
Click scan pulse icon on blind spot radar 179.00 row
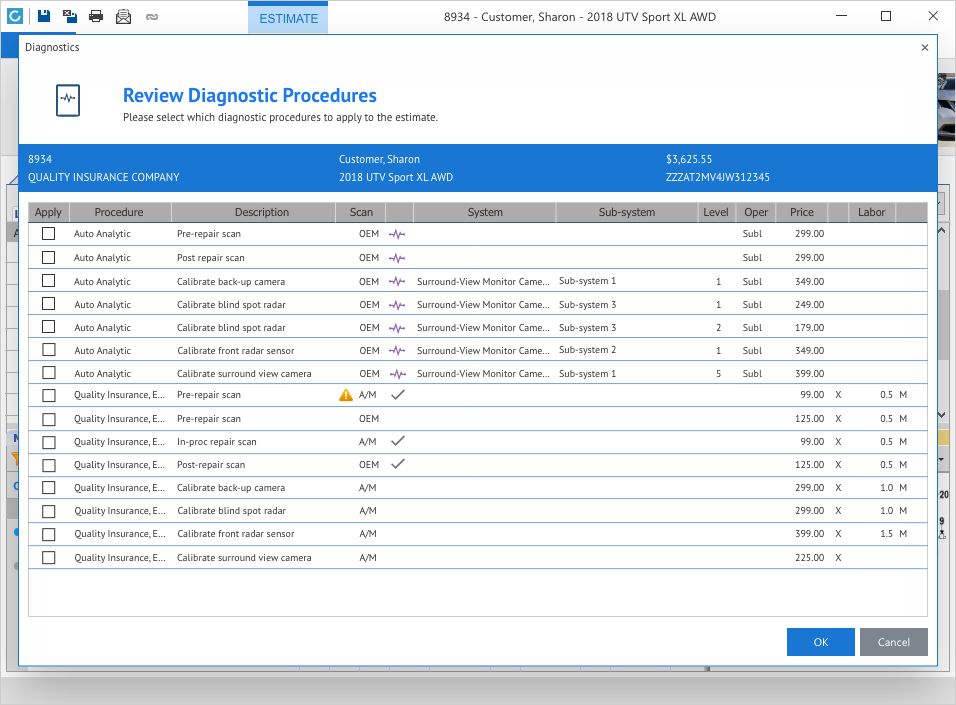[x=398, y=328]
